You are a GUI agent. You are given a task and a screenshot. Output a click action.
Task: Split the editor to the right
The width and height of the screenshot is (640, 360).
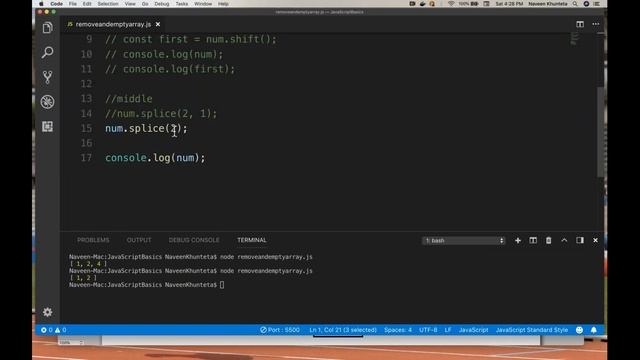pyautogui.click(x=580, y=24)
